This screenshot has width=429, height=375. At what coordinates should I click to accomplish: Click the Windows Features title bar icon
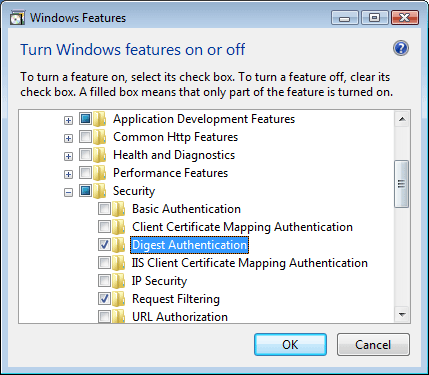[x=17, y=18]
